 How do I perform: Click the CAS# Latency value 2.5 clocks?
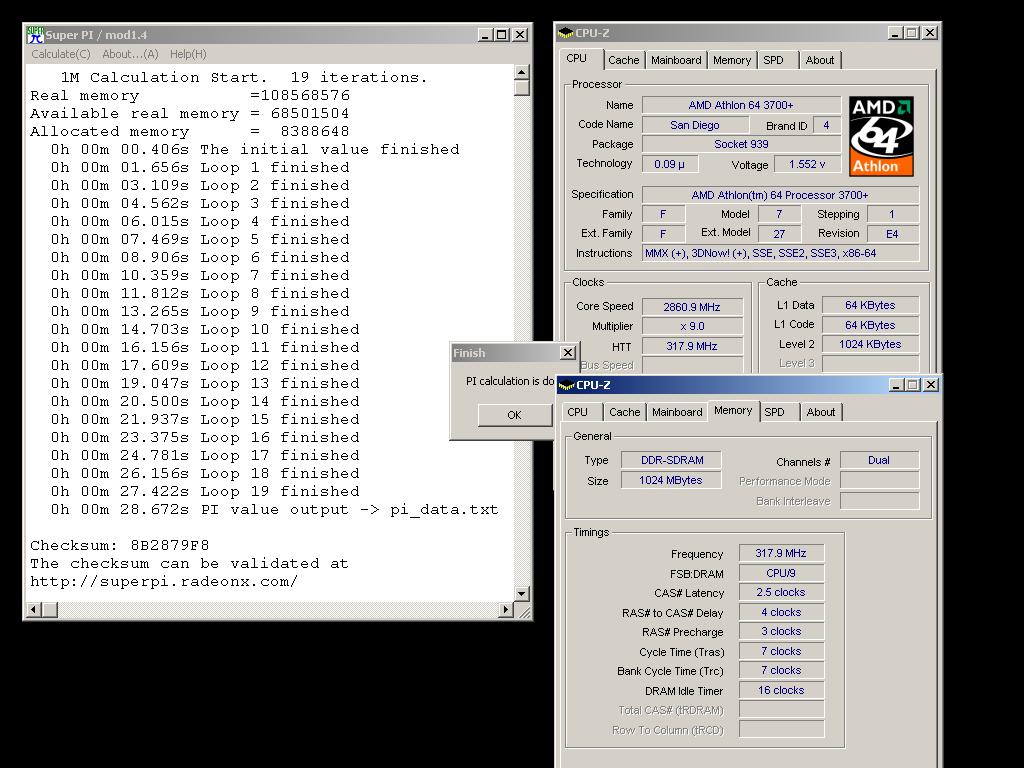tap(781, 592)
